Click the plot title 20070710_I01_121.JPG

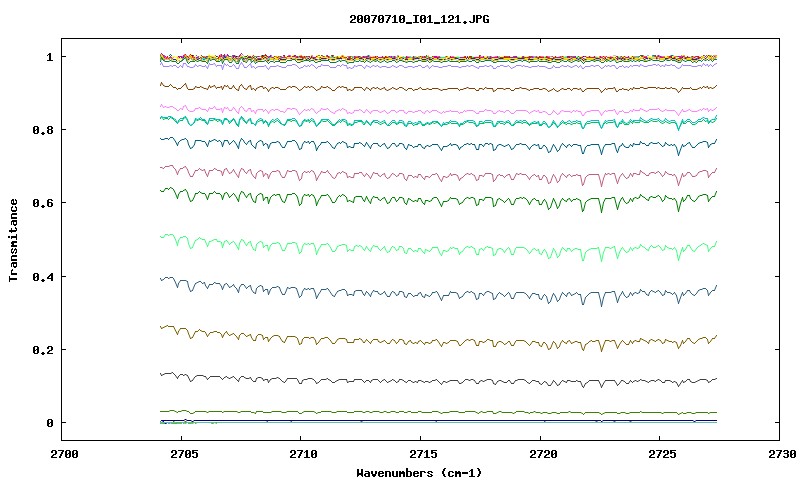(419, 19)
